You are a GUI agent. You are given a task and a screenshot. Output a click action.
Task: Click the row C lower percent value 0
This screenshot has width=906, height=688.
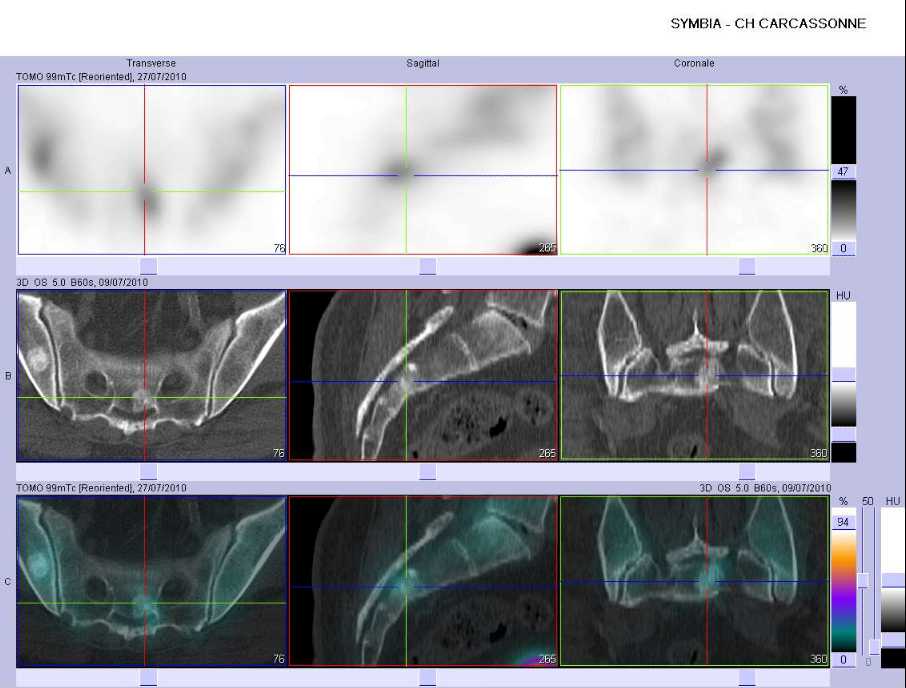[x=843, y=660]
